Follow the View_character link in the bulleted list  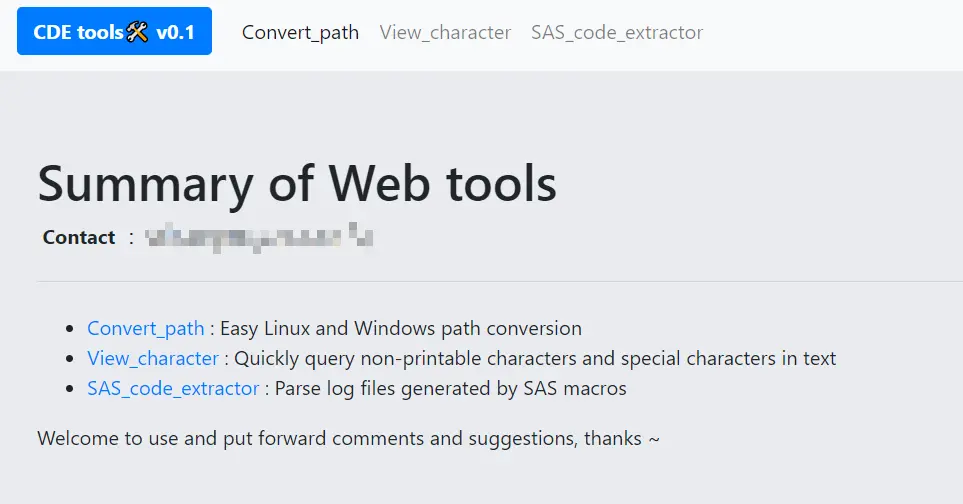[x=153, y=358]
